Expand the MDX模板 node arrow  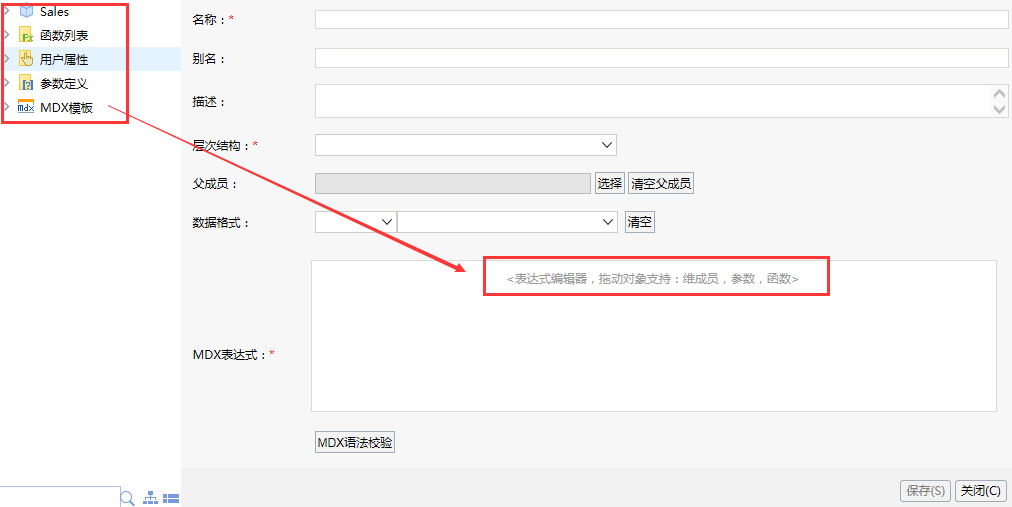click(x=6, y=108)
